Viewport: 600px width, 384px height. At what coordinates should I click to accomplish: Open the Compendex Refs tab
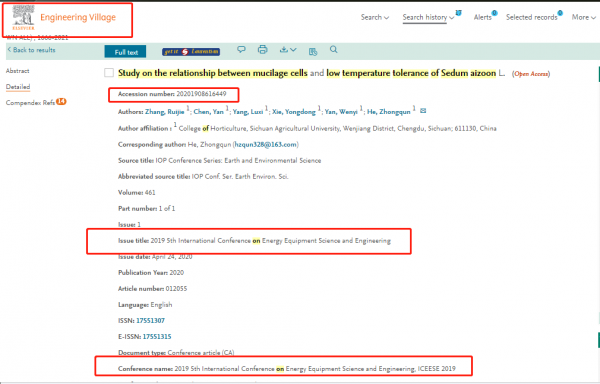(30, 103)
